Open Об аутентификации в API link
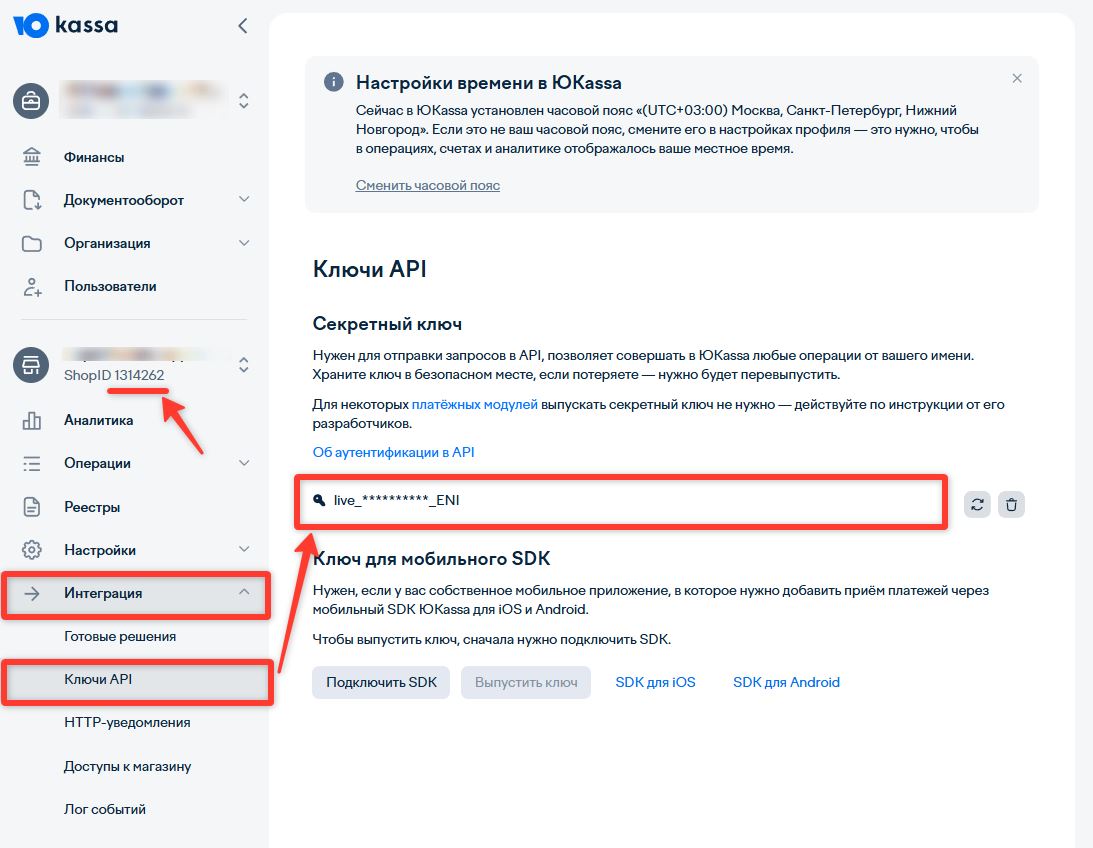 [393, 452]
